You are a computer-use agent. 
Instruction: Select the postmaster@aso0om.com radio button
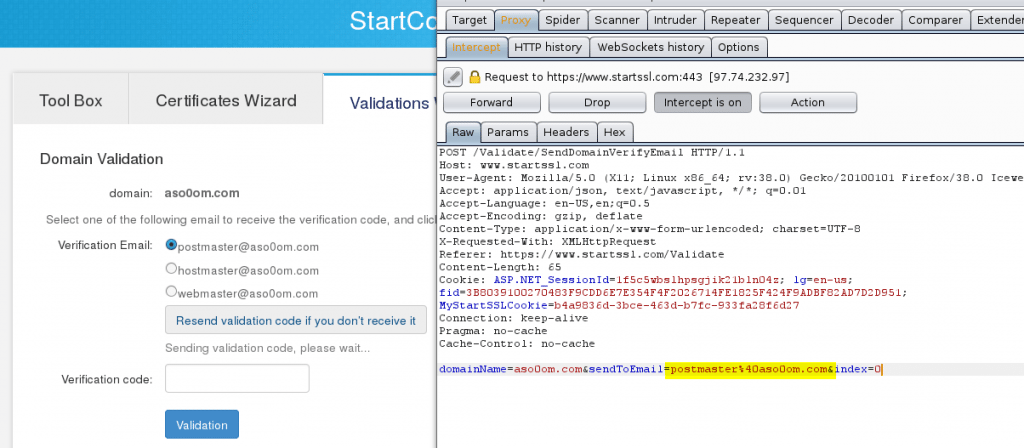[x=171, y=244]
